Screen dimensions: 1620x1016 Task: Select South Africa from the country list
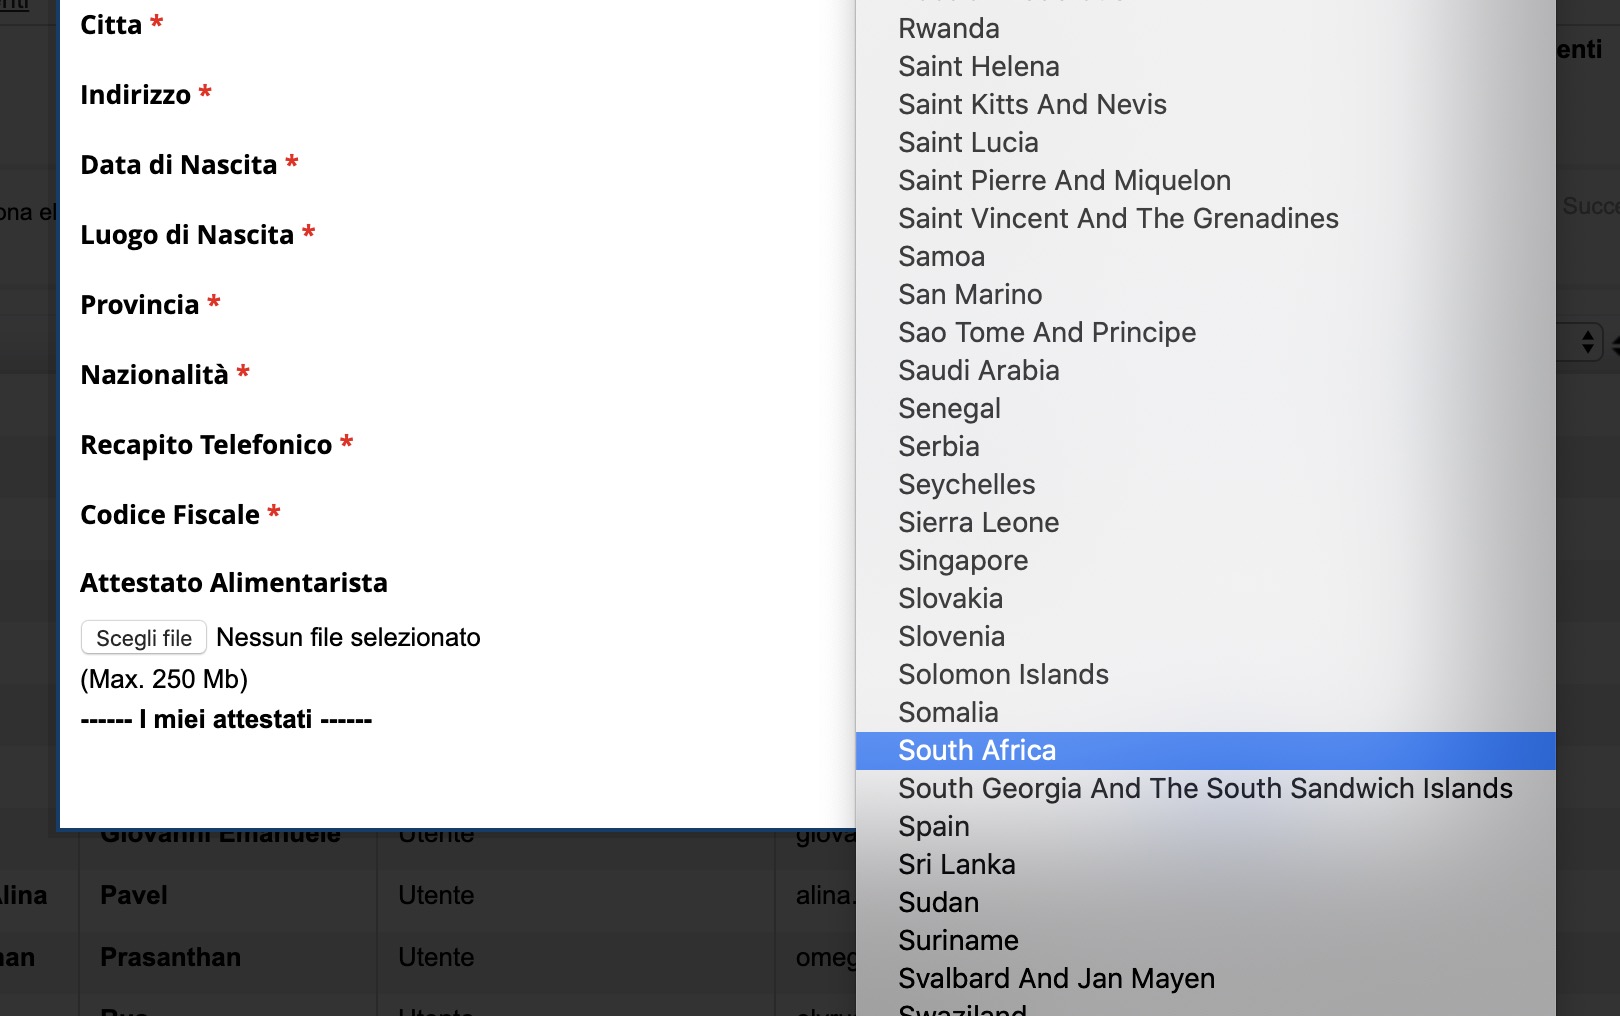tap(977, 751)
